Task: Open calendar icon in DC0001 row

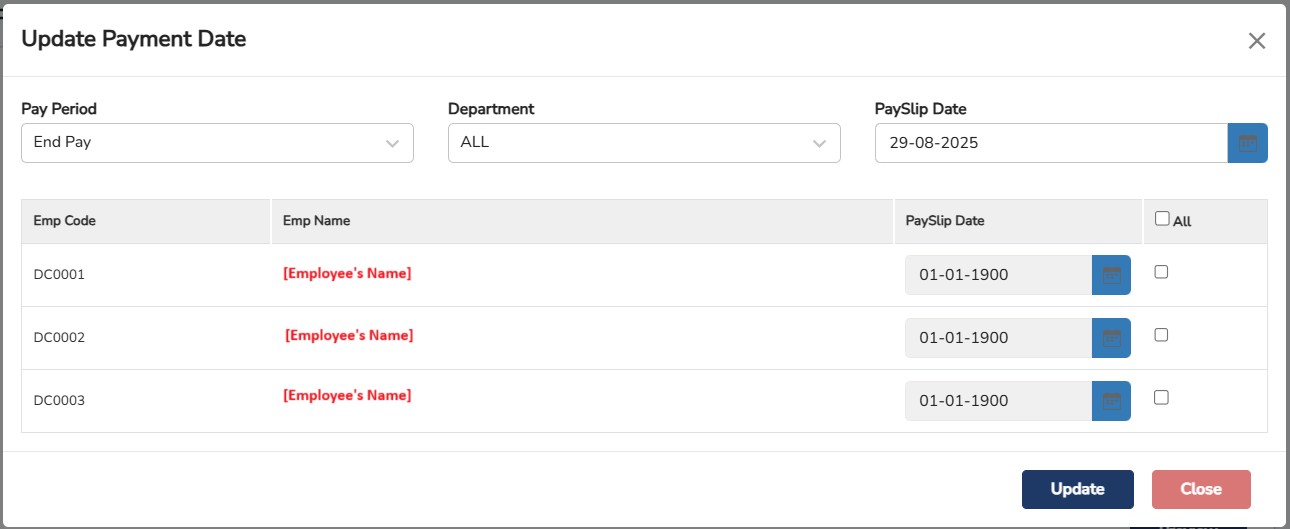Action: pyautogui.click(x=1111, y=275)
